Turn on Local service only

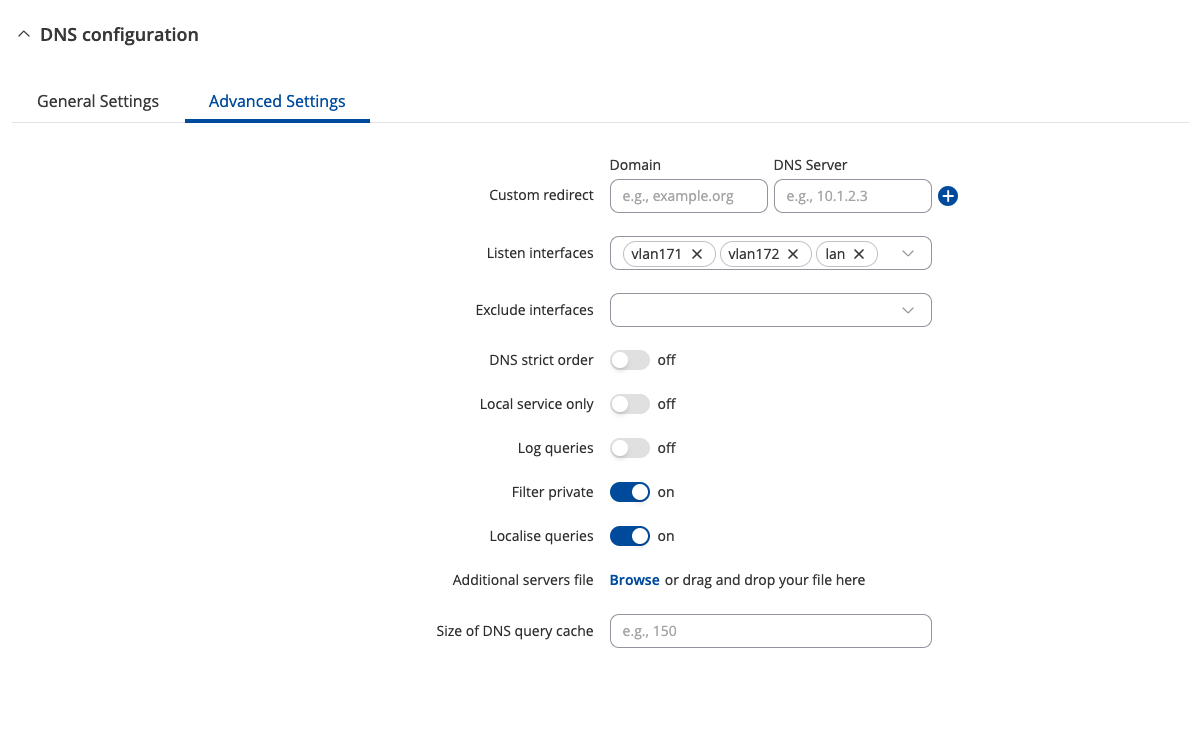(629, 404)
